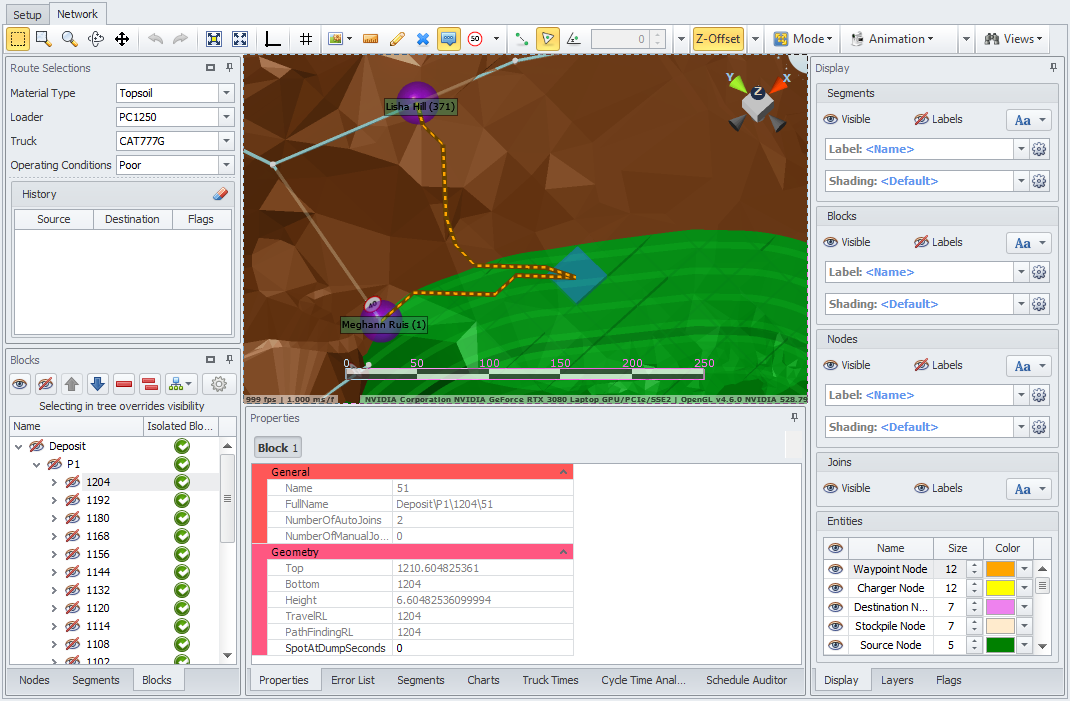The width and height of the screenshot is (1070, 701).
Task: Click the speed limit 50 sign icon
Action: [x=475, y=39]
